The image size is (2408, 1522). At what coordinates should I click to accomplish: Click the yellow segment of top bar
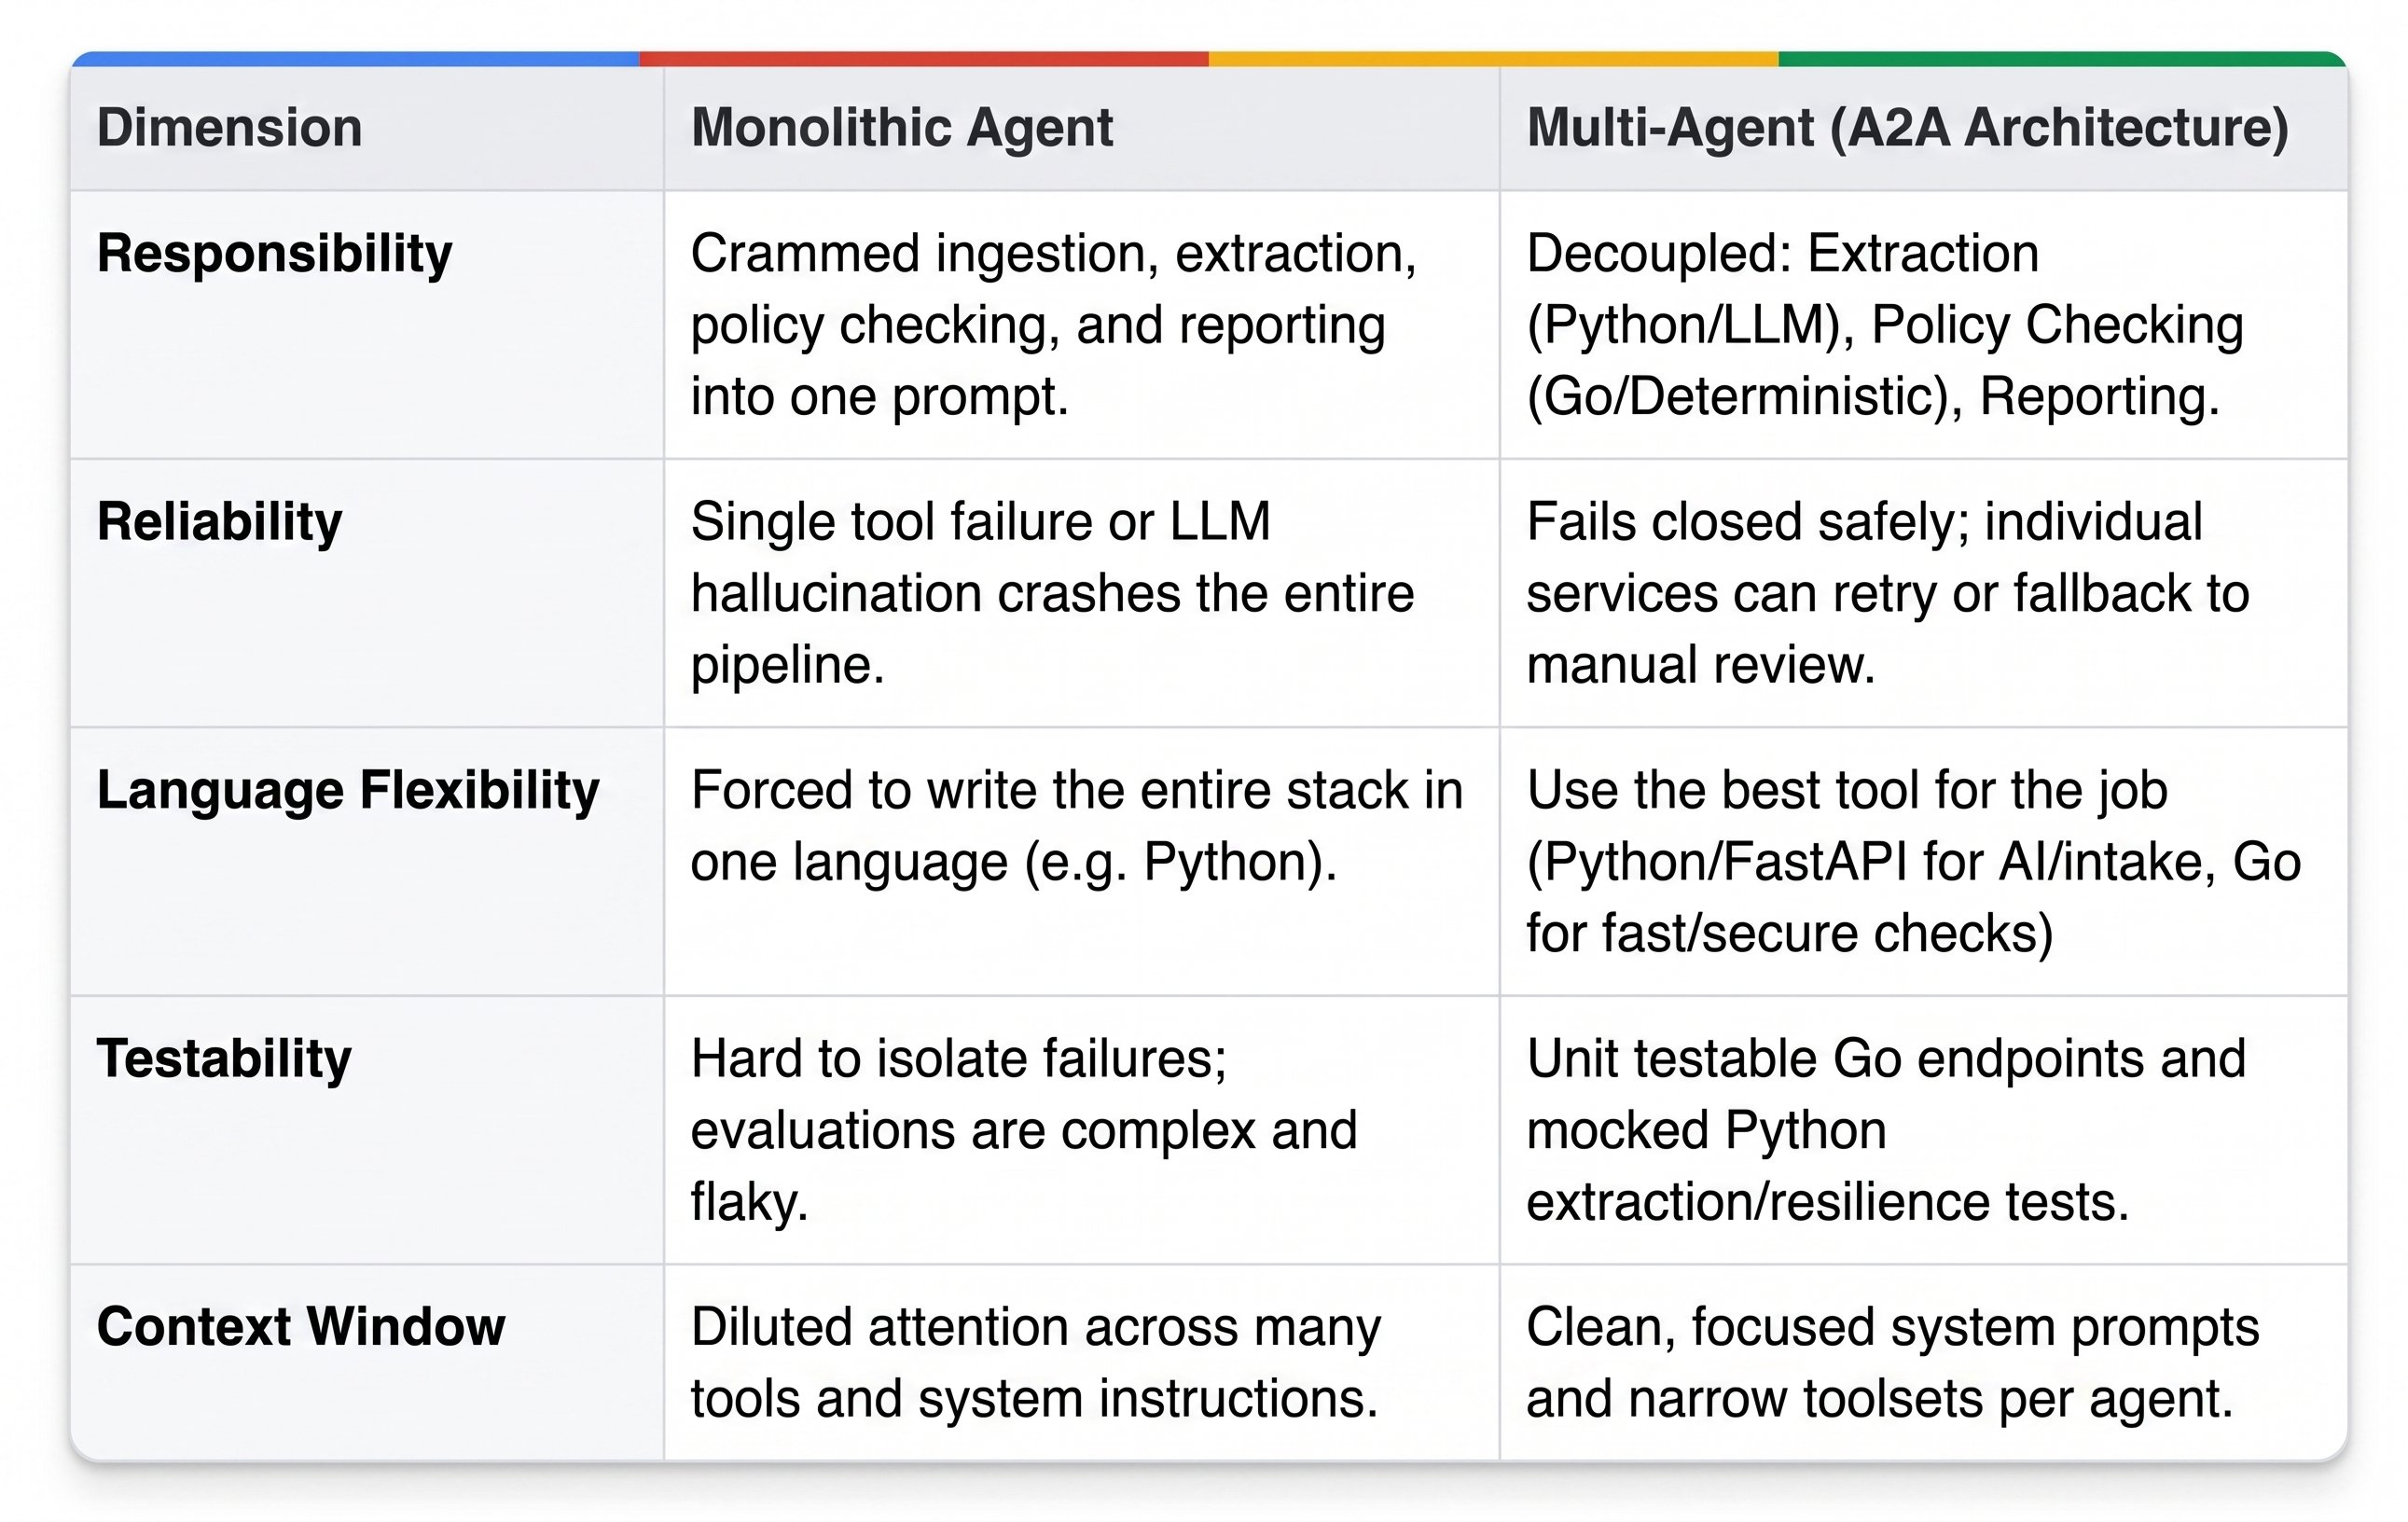tap(1494, 59)
